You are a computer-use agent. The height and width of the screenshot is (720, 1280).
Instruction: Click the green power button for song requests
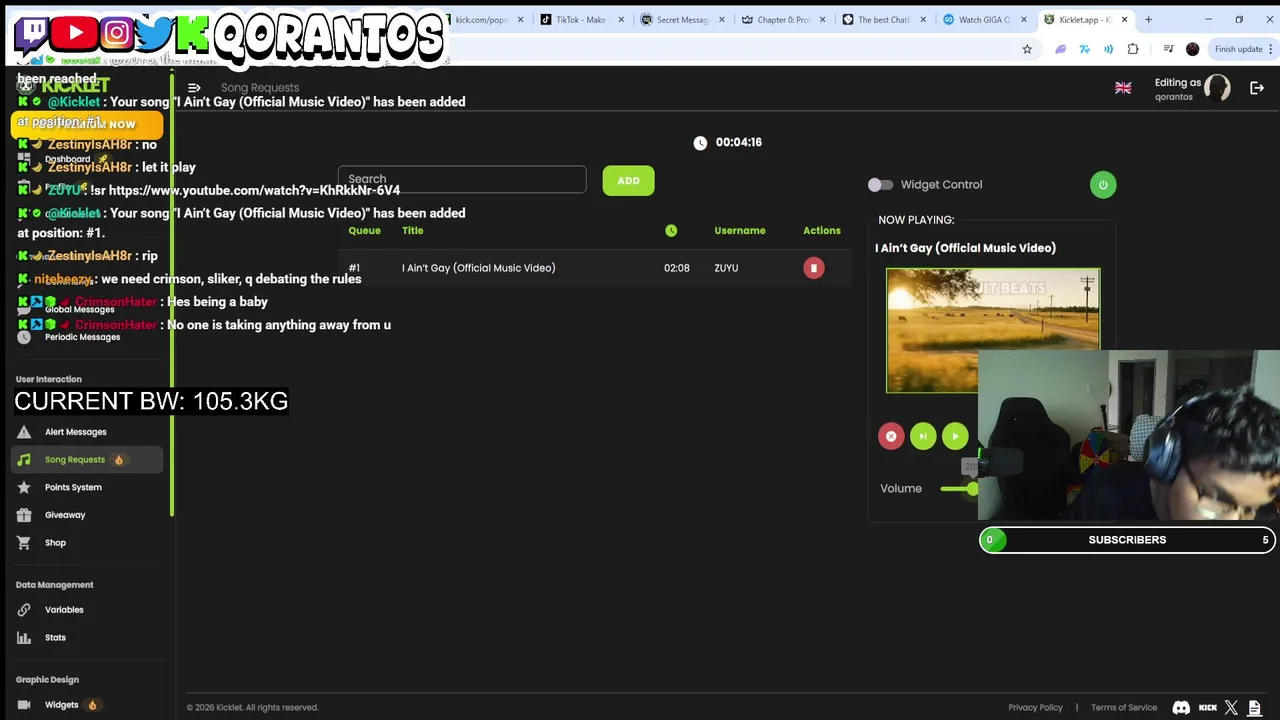pos(1103,185)
